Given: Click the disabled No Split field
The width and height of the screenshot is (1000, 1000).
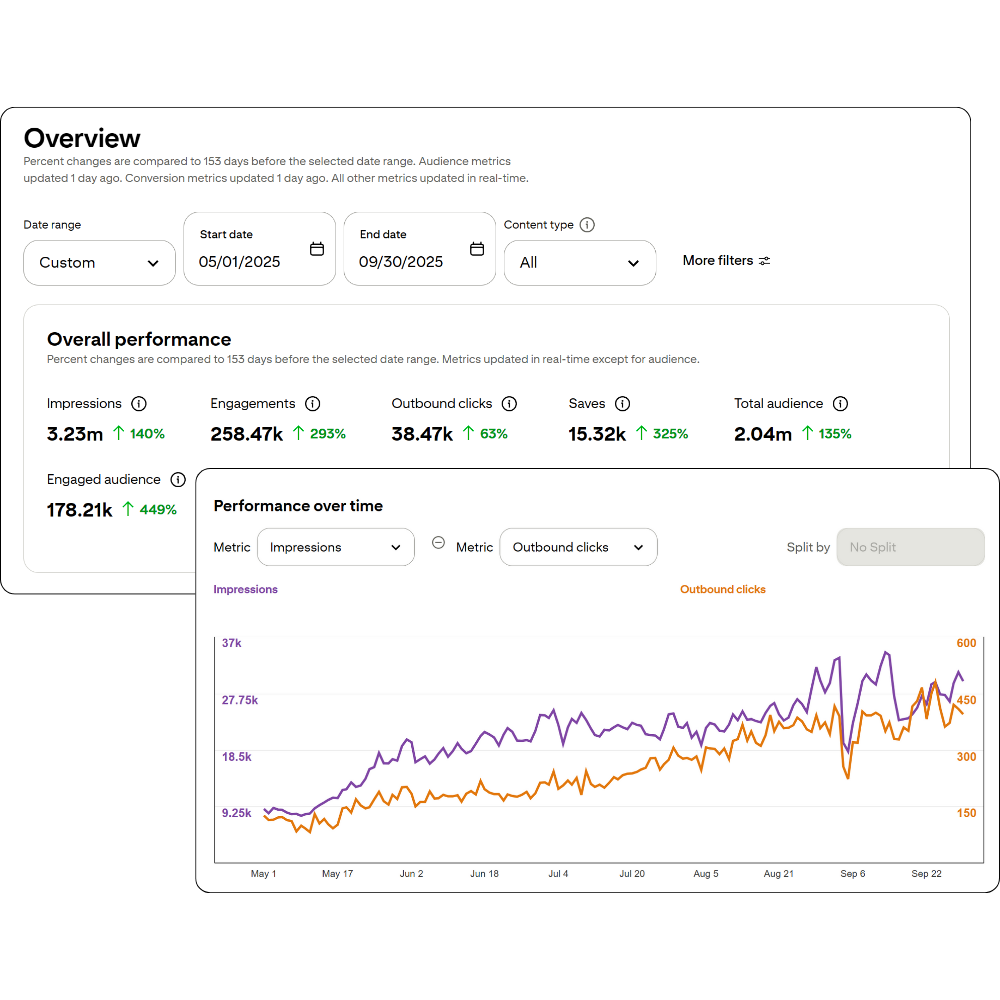Looking at the screenshot, I should (x=910, y=547).
